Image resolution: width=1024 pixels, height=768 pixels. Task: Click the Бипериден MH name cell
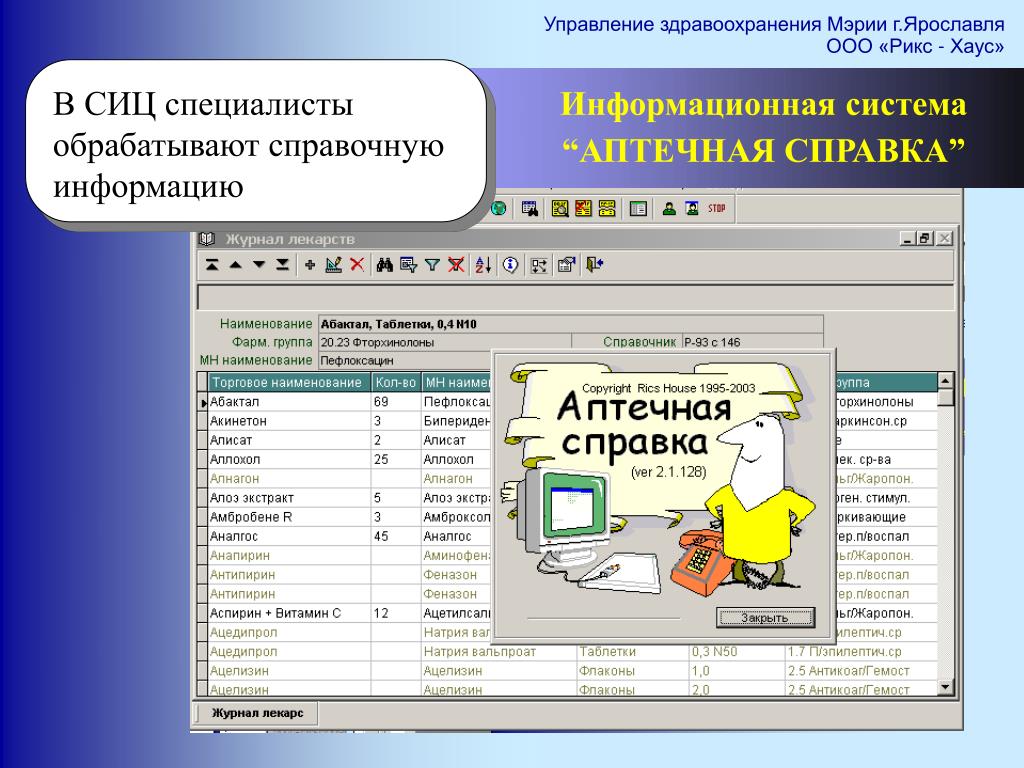[x=457, y=421]
